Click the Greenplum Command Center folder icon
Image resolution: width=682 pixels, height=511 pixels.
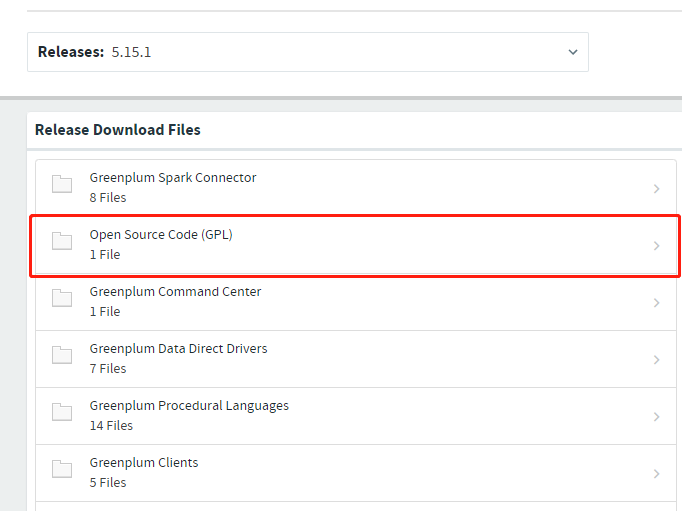[62, 298]
